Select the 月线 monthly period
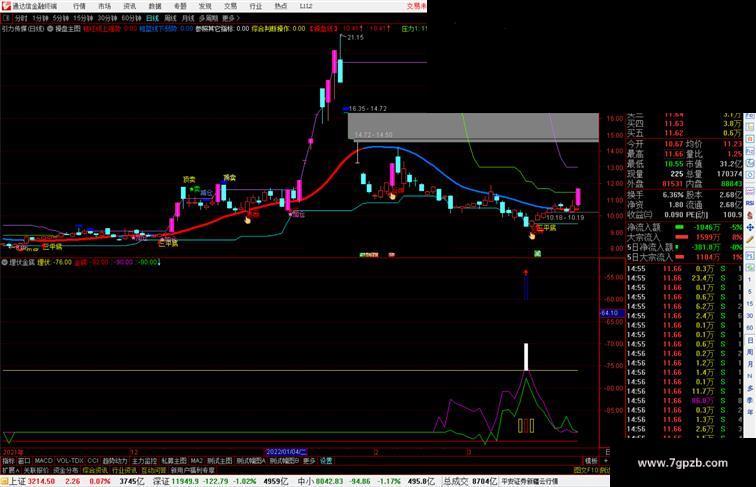This screenshot has height=487, width=756. (x=188, y=18)
